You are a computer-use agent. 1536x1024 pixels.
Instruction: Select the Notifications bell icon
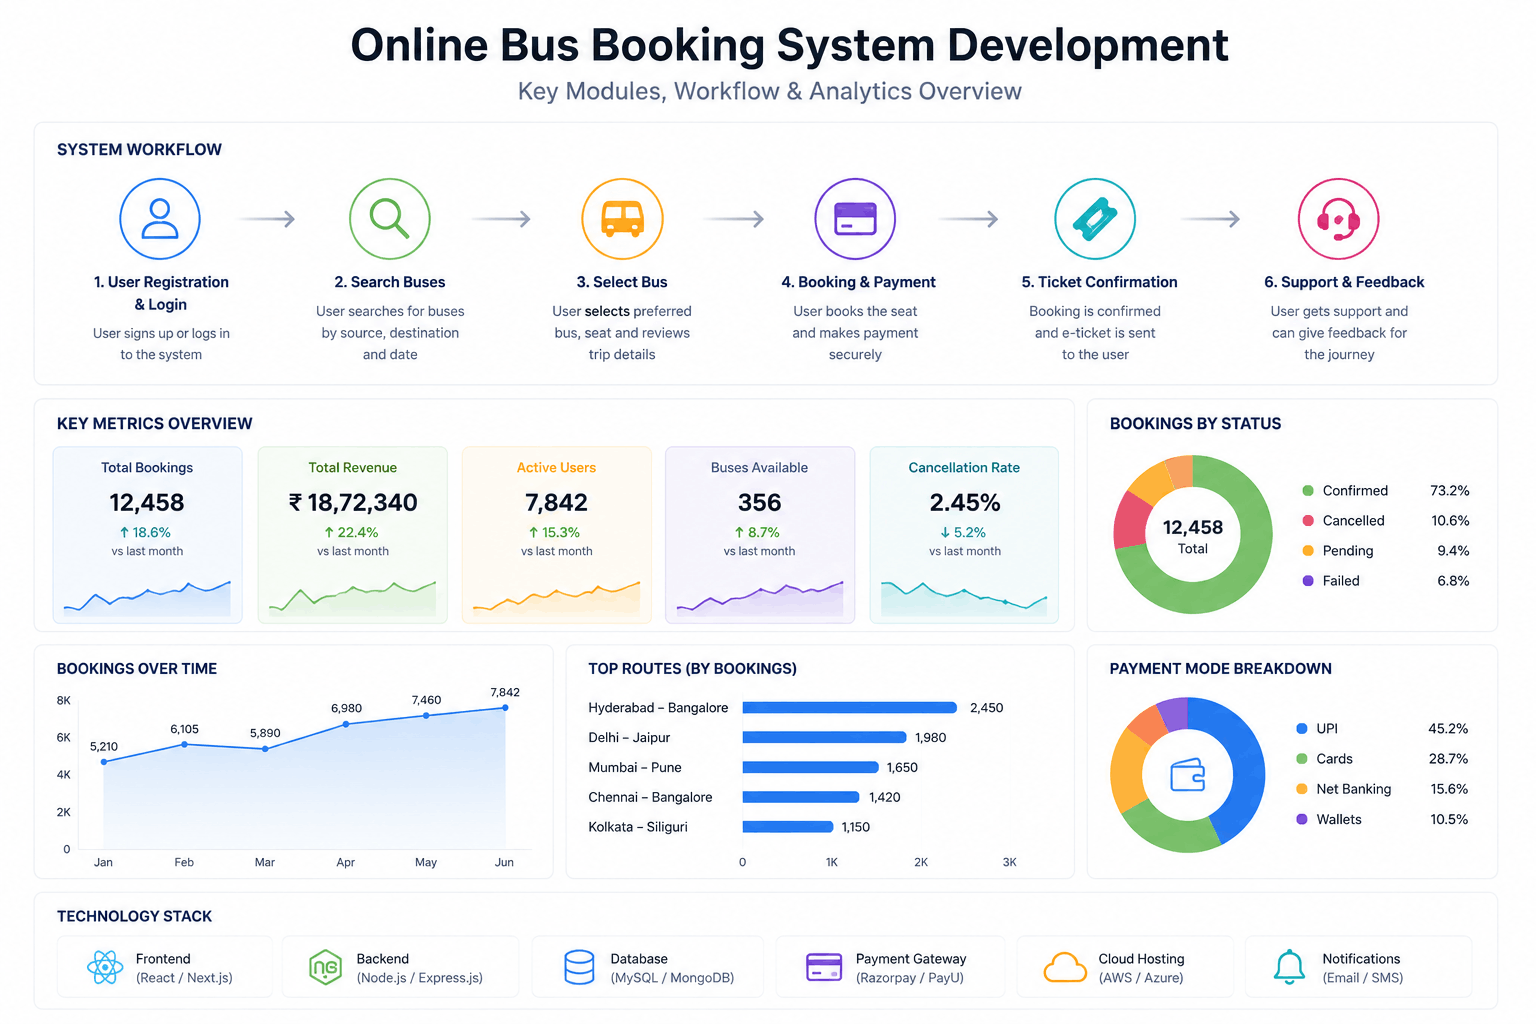tap(1289, 967)
